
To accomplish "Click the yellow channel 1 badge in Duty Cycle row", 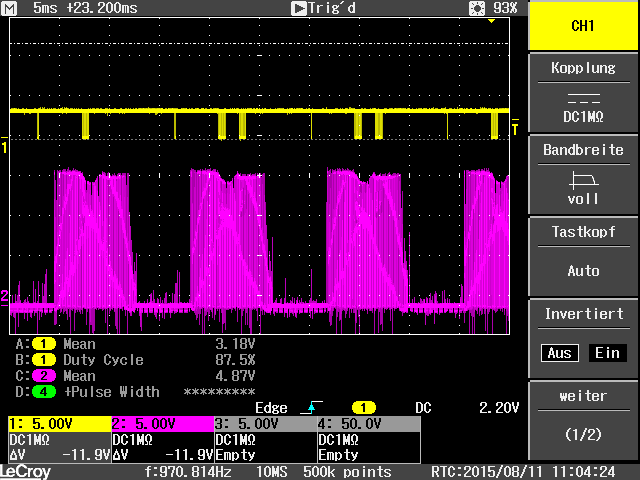I will tap(44, 360).
